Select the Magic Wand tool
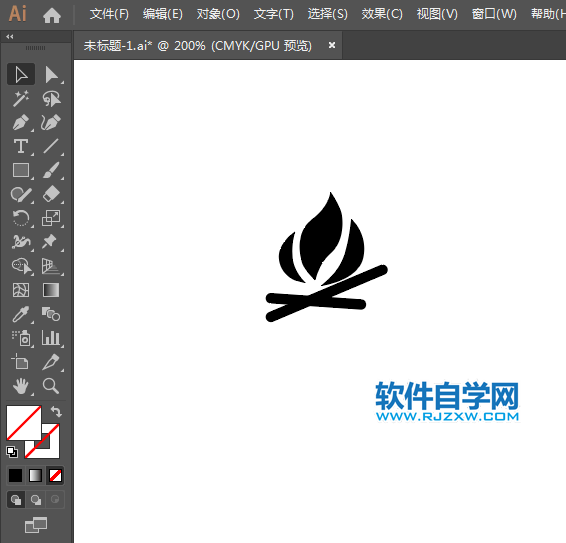 click(x=21, y=99)
